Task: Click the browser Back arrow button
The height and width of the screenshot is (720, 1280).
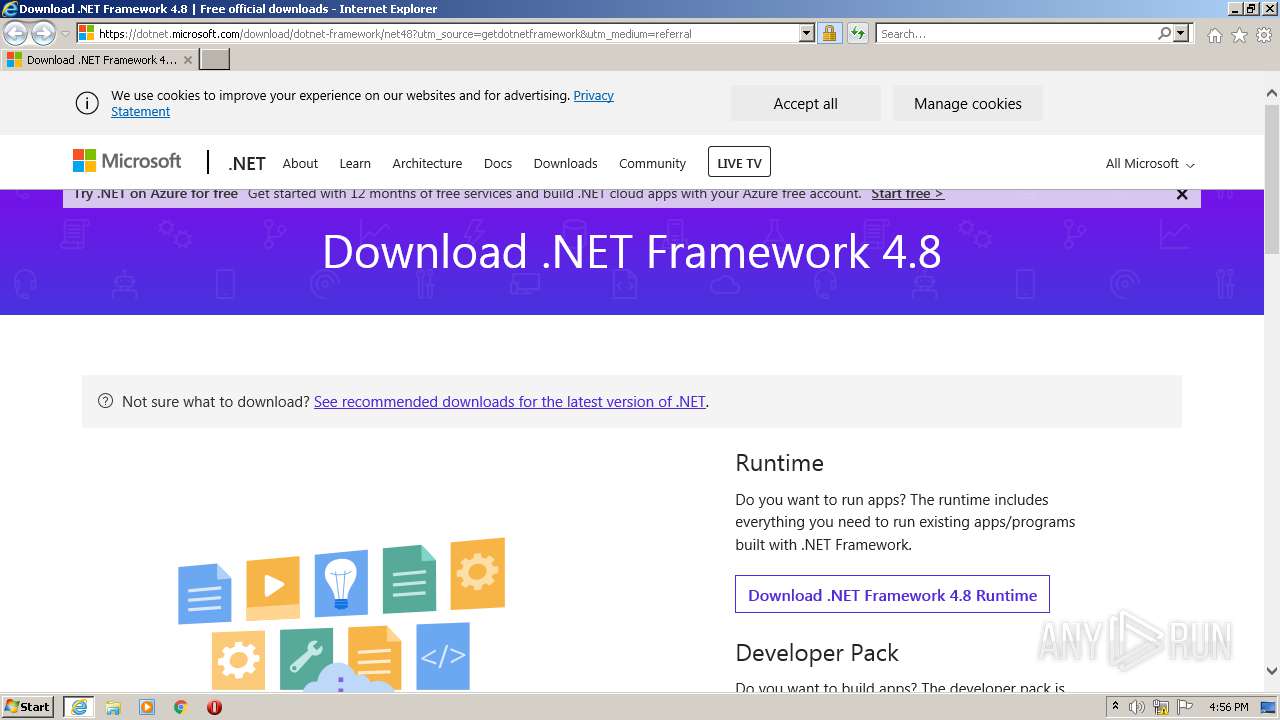Action: click(15, 33)
